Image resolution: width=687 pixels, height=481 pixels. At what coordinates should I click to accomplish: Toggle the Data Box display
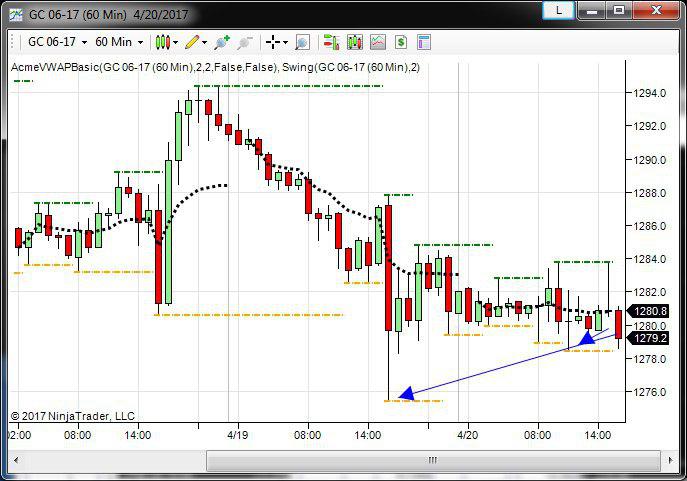pos(302,42)
